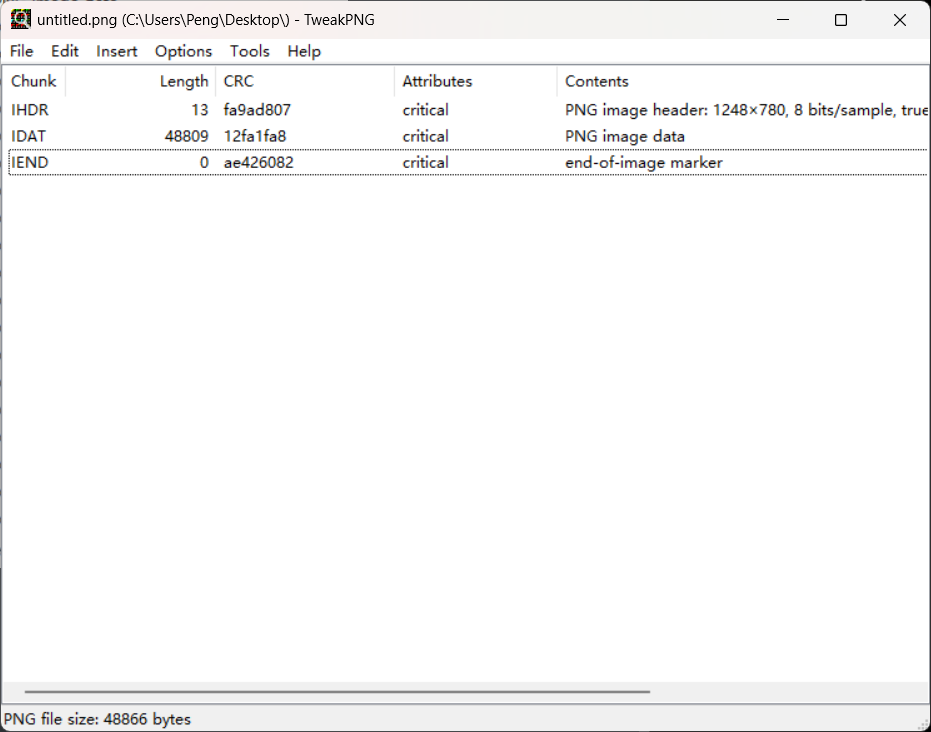Open the Insert menu
Viewport: 931px width, 732px height.
coord(116,51)
